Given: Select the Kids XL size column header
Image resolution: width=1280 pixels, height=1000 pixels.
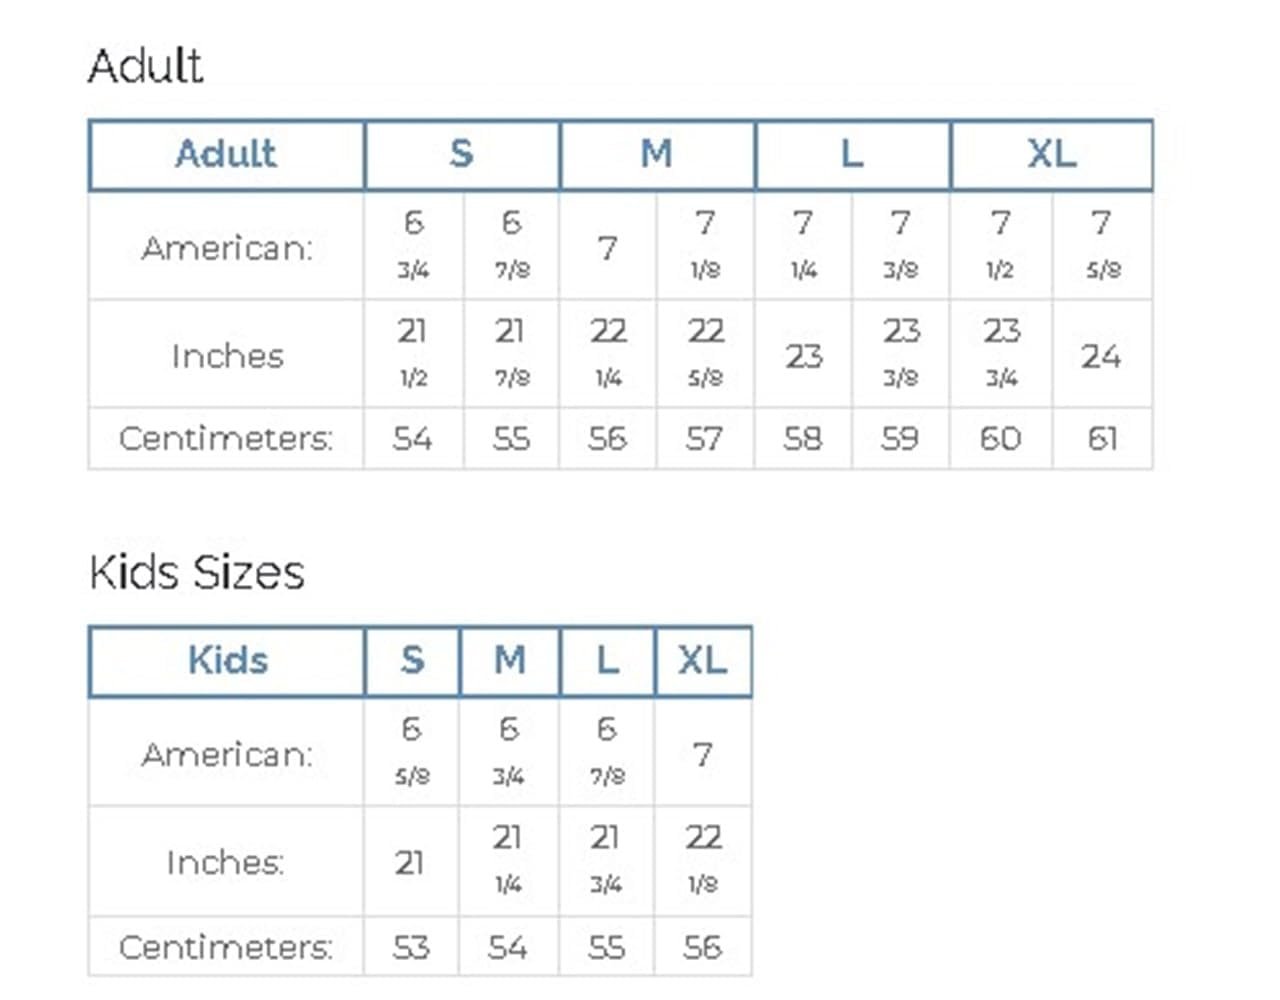Looking at the screenshot, I should [x=703, y=662].
